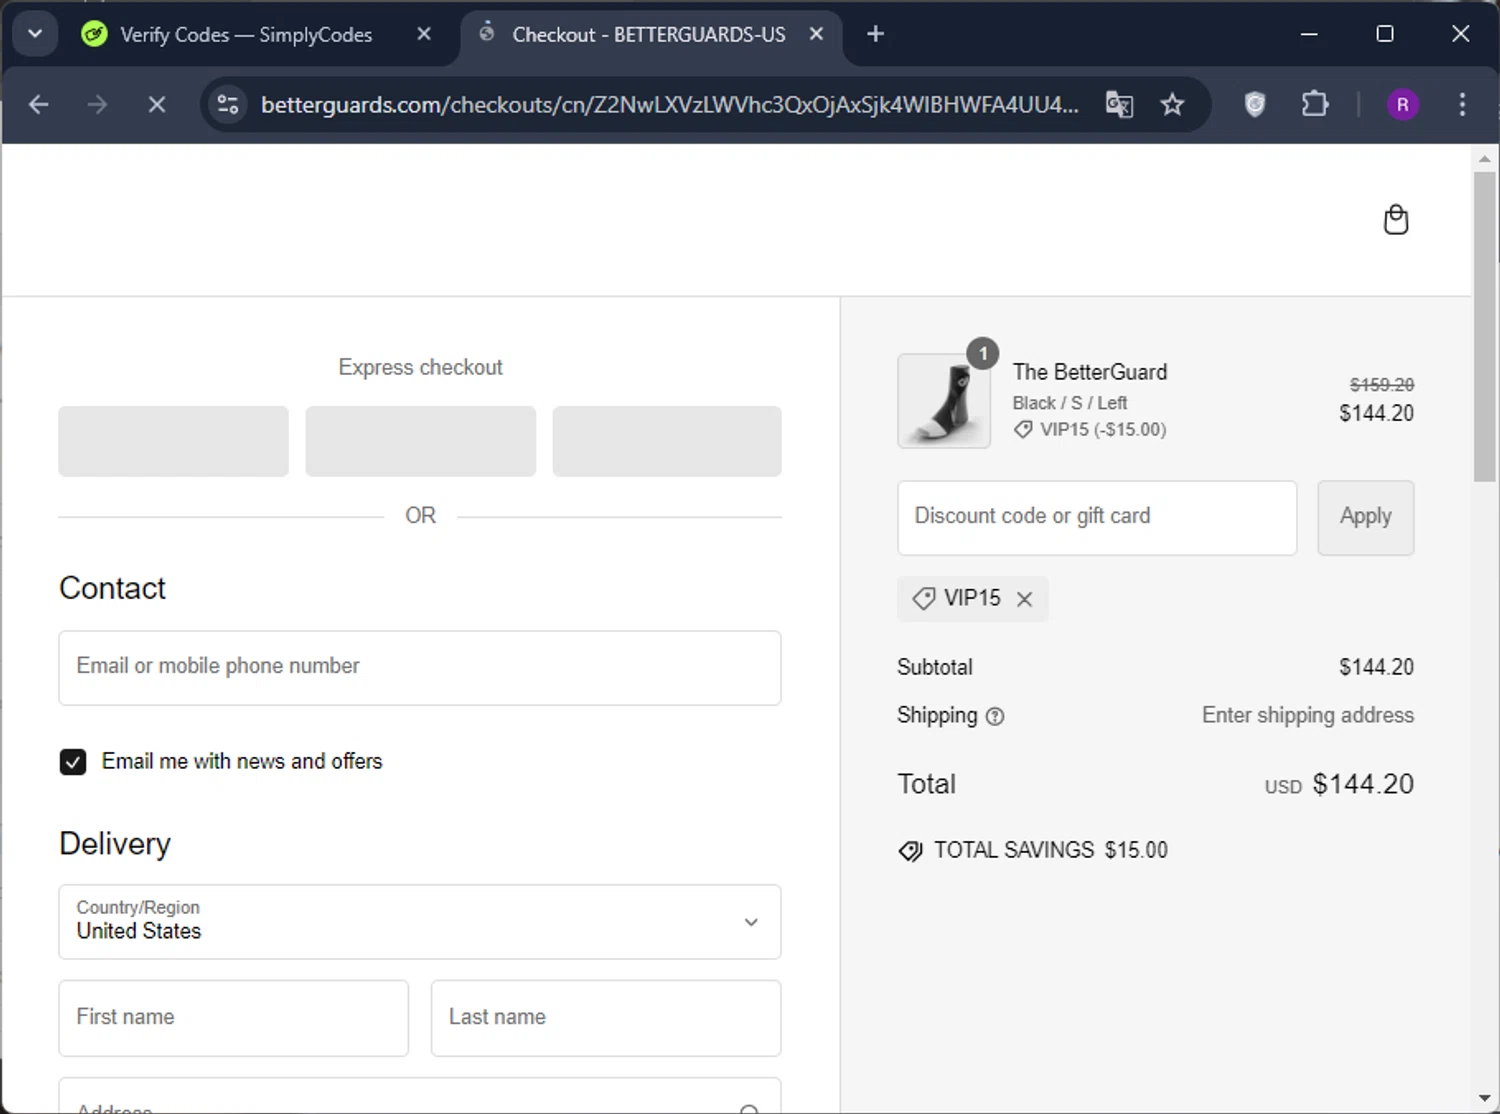This screenshot has height=1114, width=1500.
Task: Click the browser forward arrow
Action: coord(97,104)
